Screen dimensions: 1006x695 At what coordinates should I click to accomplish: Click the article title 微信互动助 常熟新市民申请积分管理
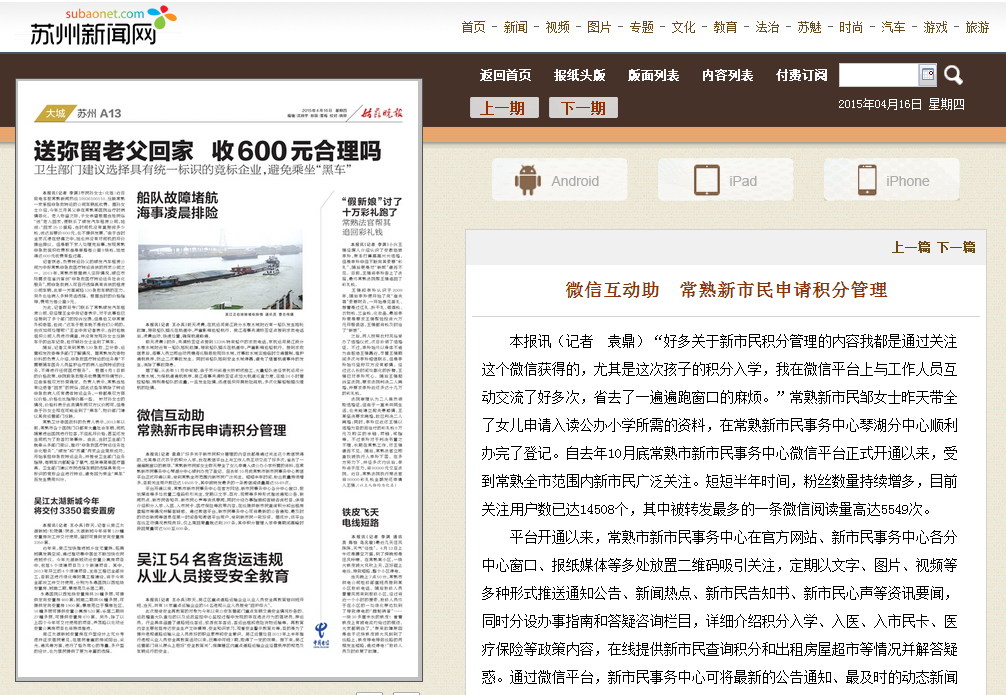tap(726, 289)
